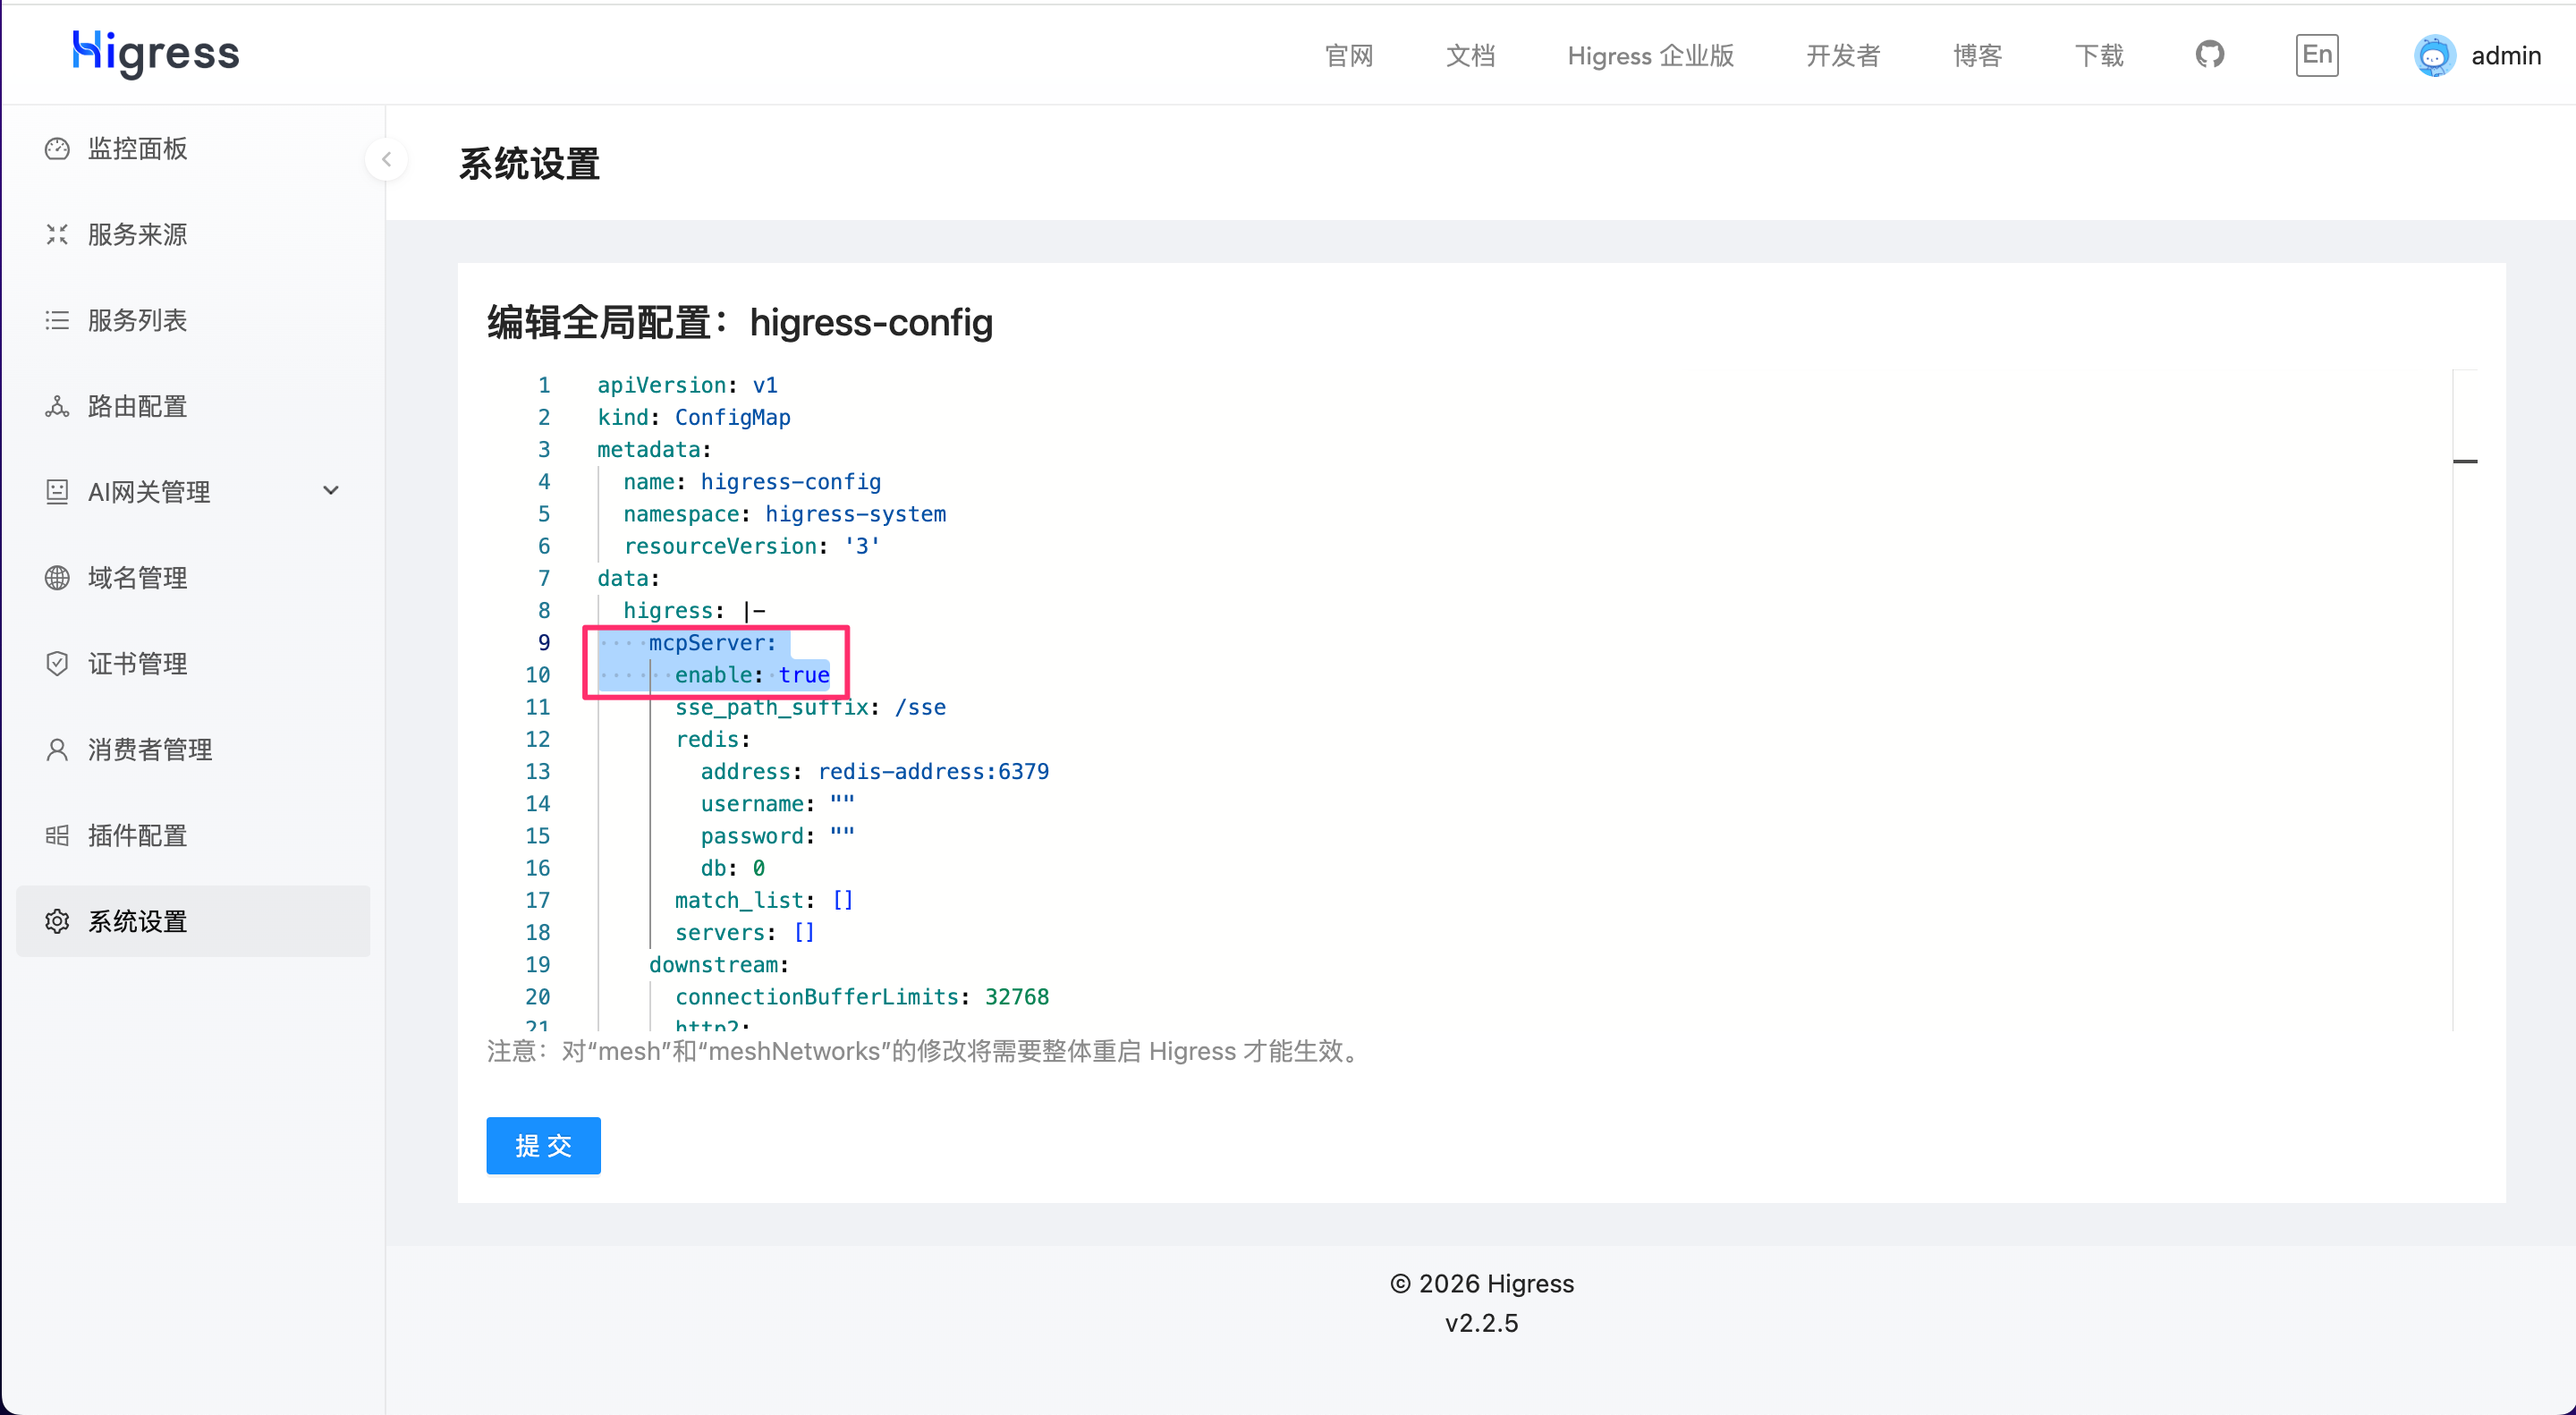Submit the config with 提交 button
Viewport: 2576px width, 1415px height.
pos(543,1146)
